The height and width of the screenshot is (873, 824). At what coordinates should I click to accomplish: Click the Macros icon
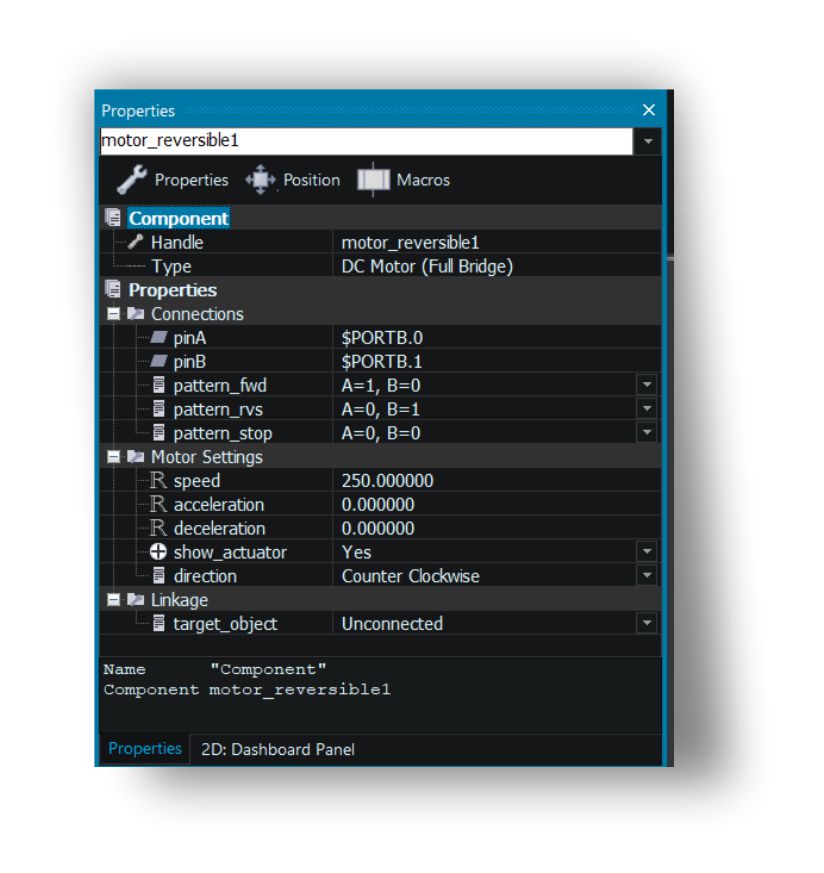click(373, 179)
